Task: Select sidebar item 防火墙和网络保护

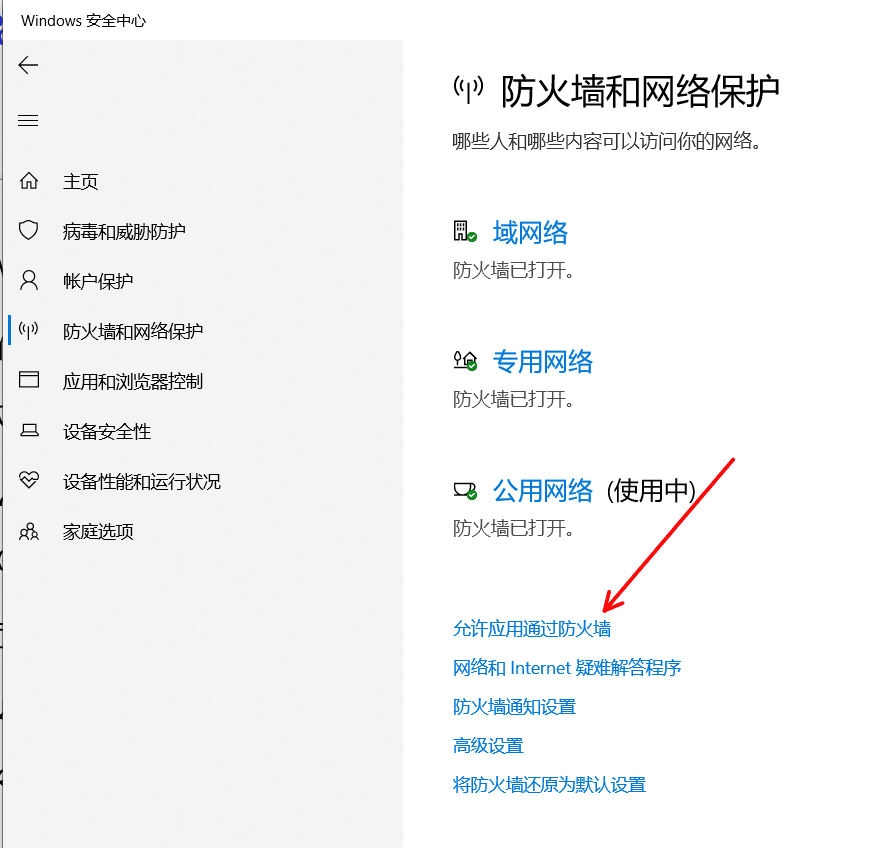Action: [133, 331]
